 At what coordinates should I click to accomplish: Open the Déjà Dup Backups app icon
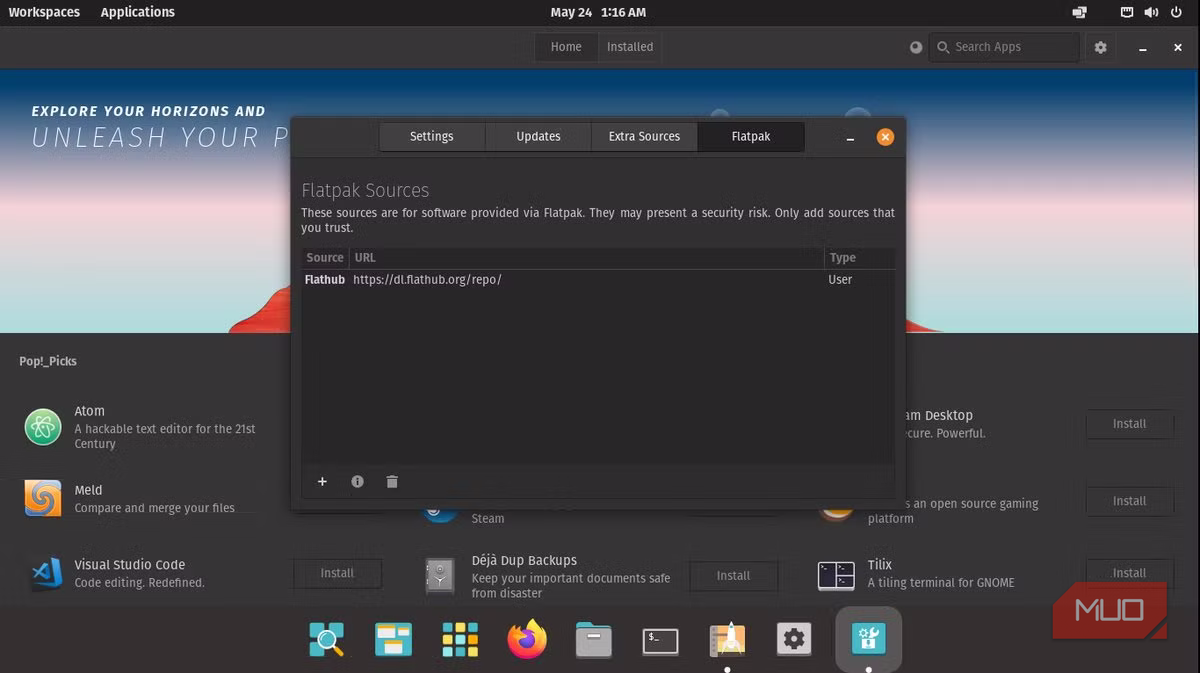pyautogui.click(x=440, y=575)
